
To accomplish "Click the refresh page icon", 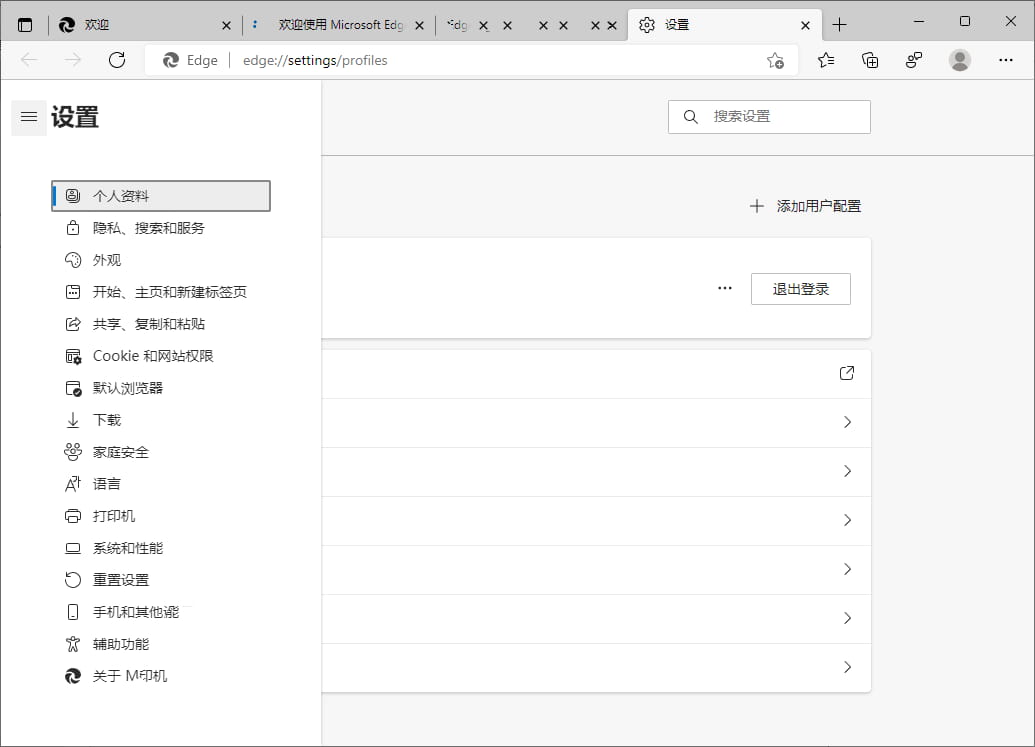I will coord(117,60).
